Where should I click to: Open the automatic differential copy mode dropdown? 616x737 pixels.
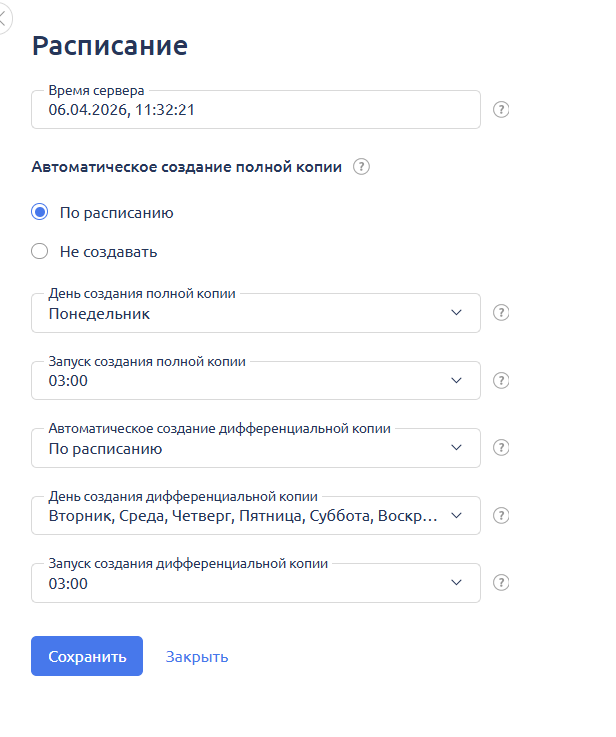click(256, 448)
